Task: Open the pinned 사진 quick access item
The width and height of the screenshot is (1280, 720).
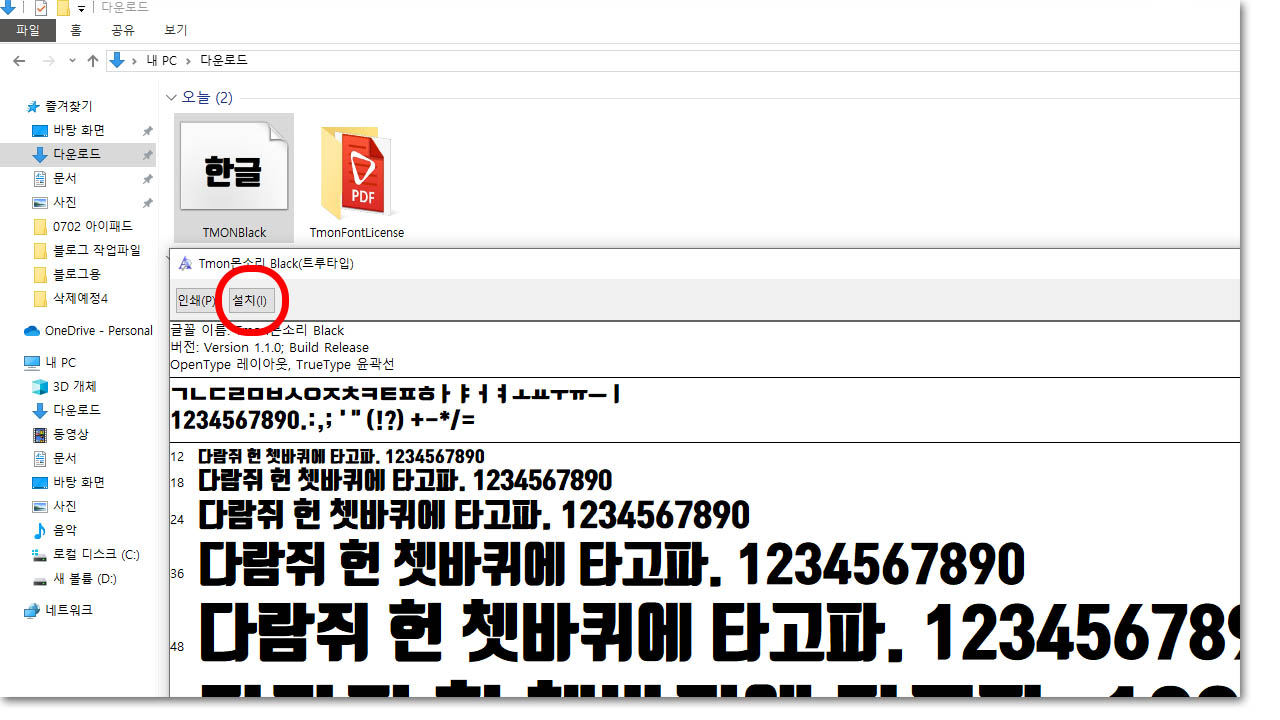Action: (65, 202)
